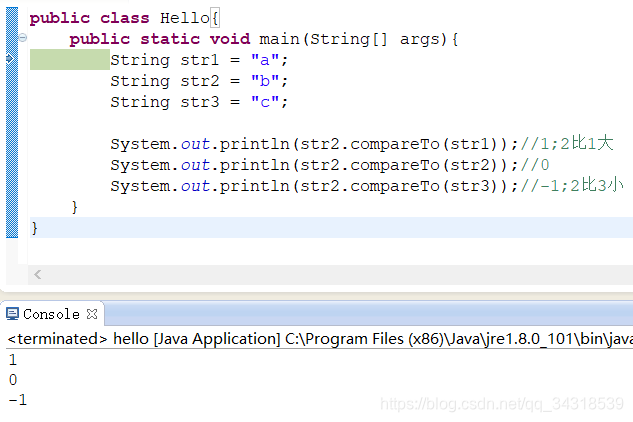
Task: Click console output line 0
Action: (13, 380)
